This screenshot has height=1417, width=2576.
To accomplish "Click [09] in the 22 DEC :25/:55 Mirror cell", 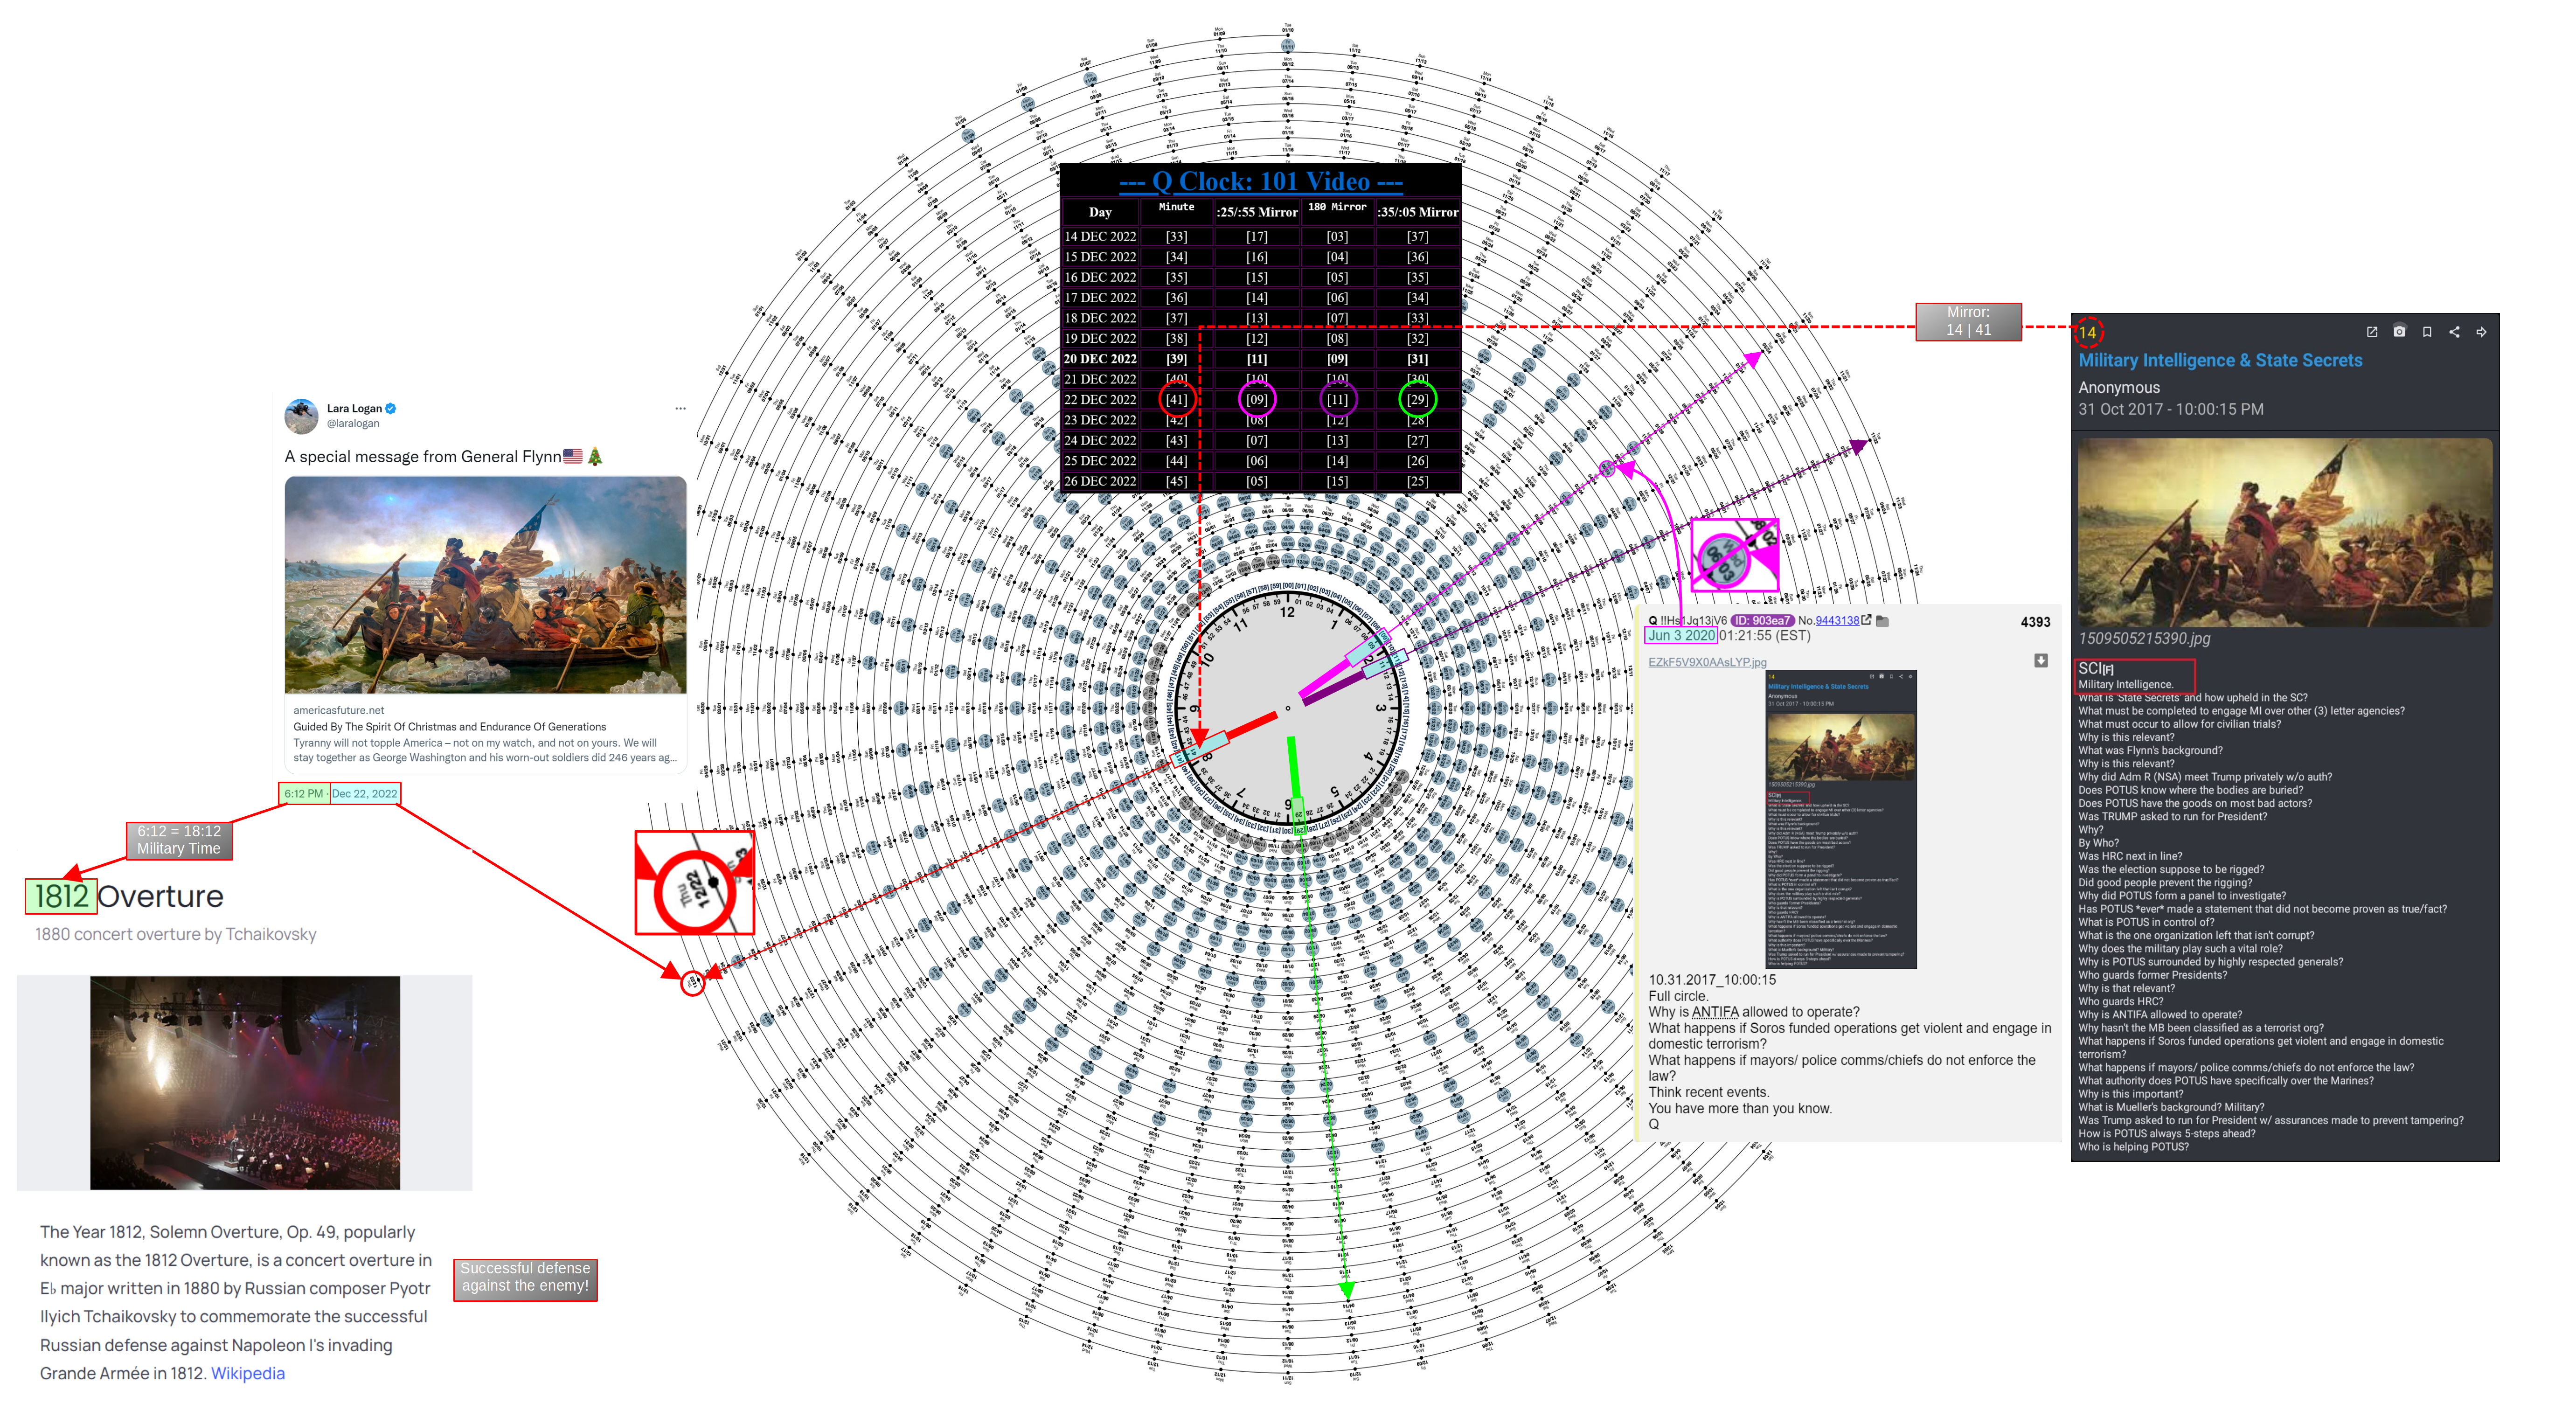I will click(1256, 400).
